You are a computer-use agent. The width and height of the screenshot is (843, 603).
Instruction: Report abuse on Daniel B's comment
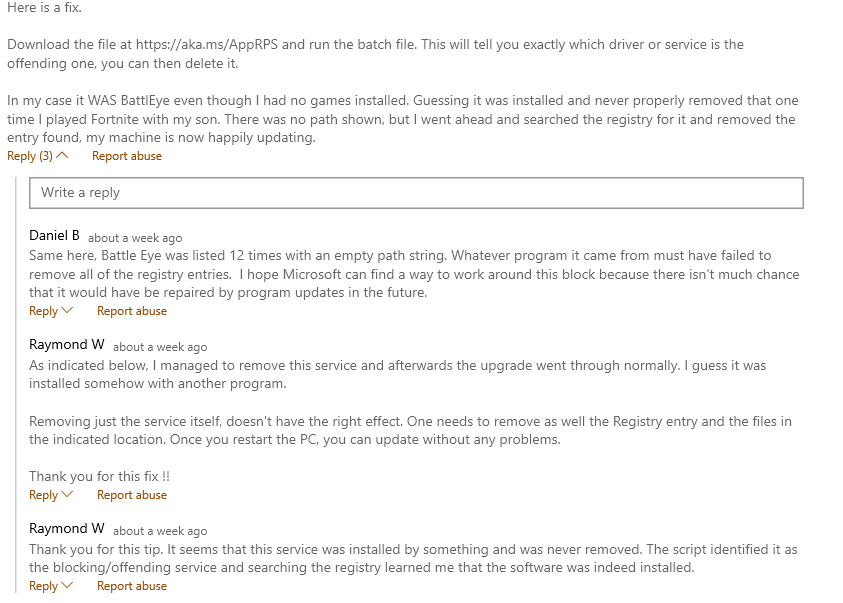(x=132, y=311)
